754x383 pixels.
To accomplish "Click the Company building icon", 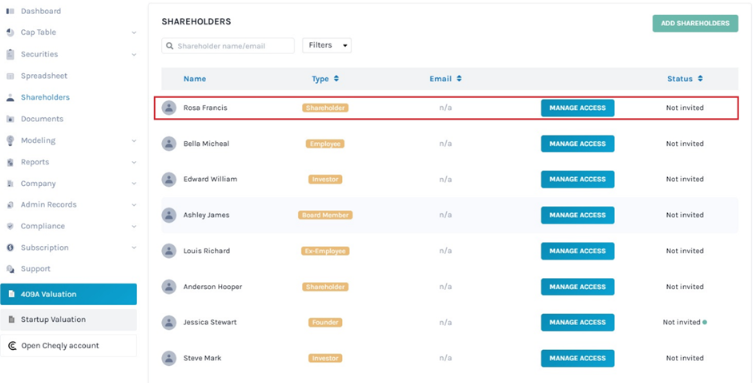I will click(x=10, y=183).
